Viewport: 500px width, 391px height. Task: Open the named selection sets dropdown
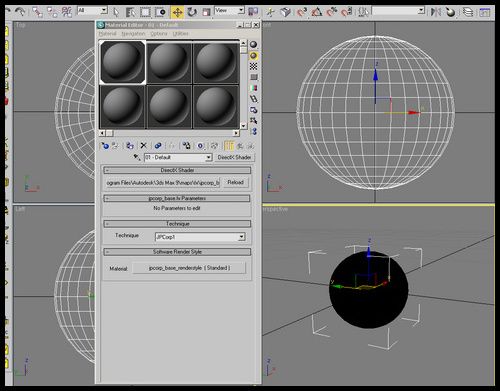(398, 11)
